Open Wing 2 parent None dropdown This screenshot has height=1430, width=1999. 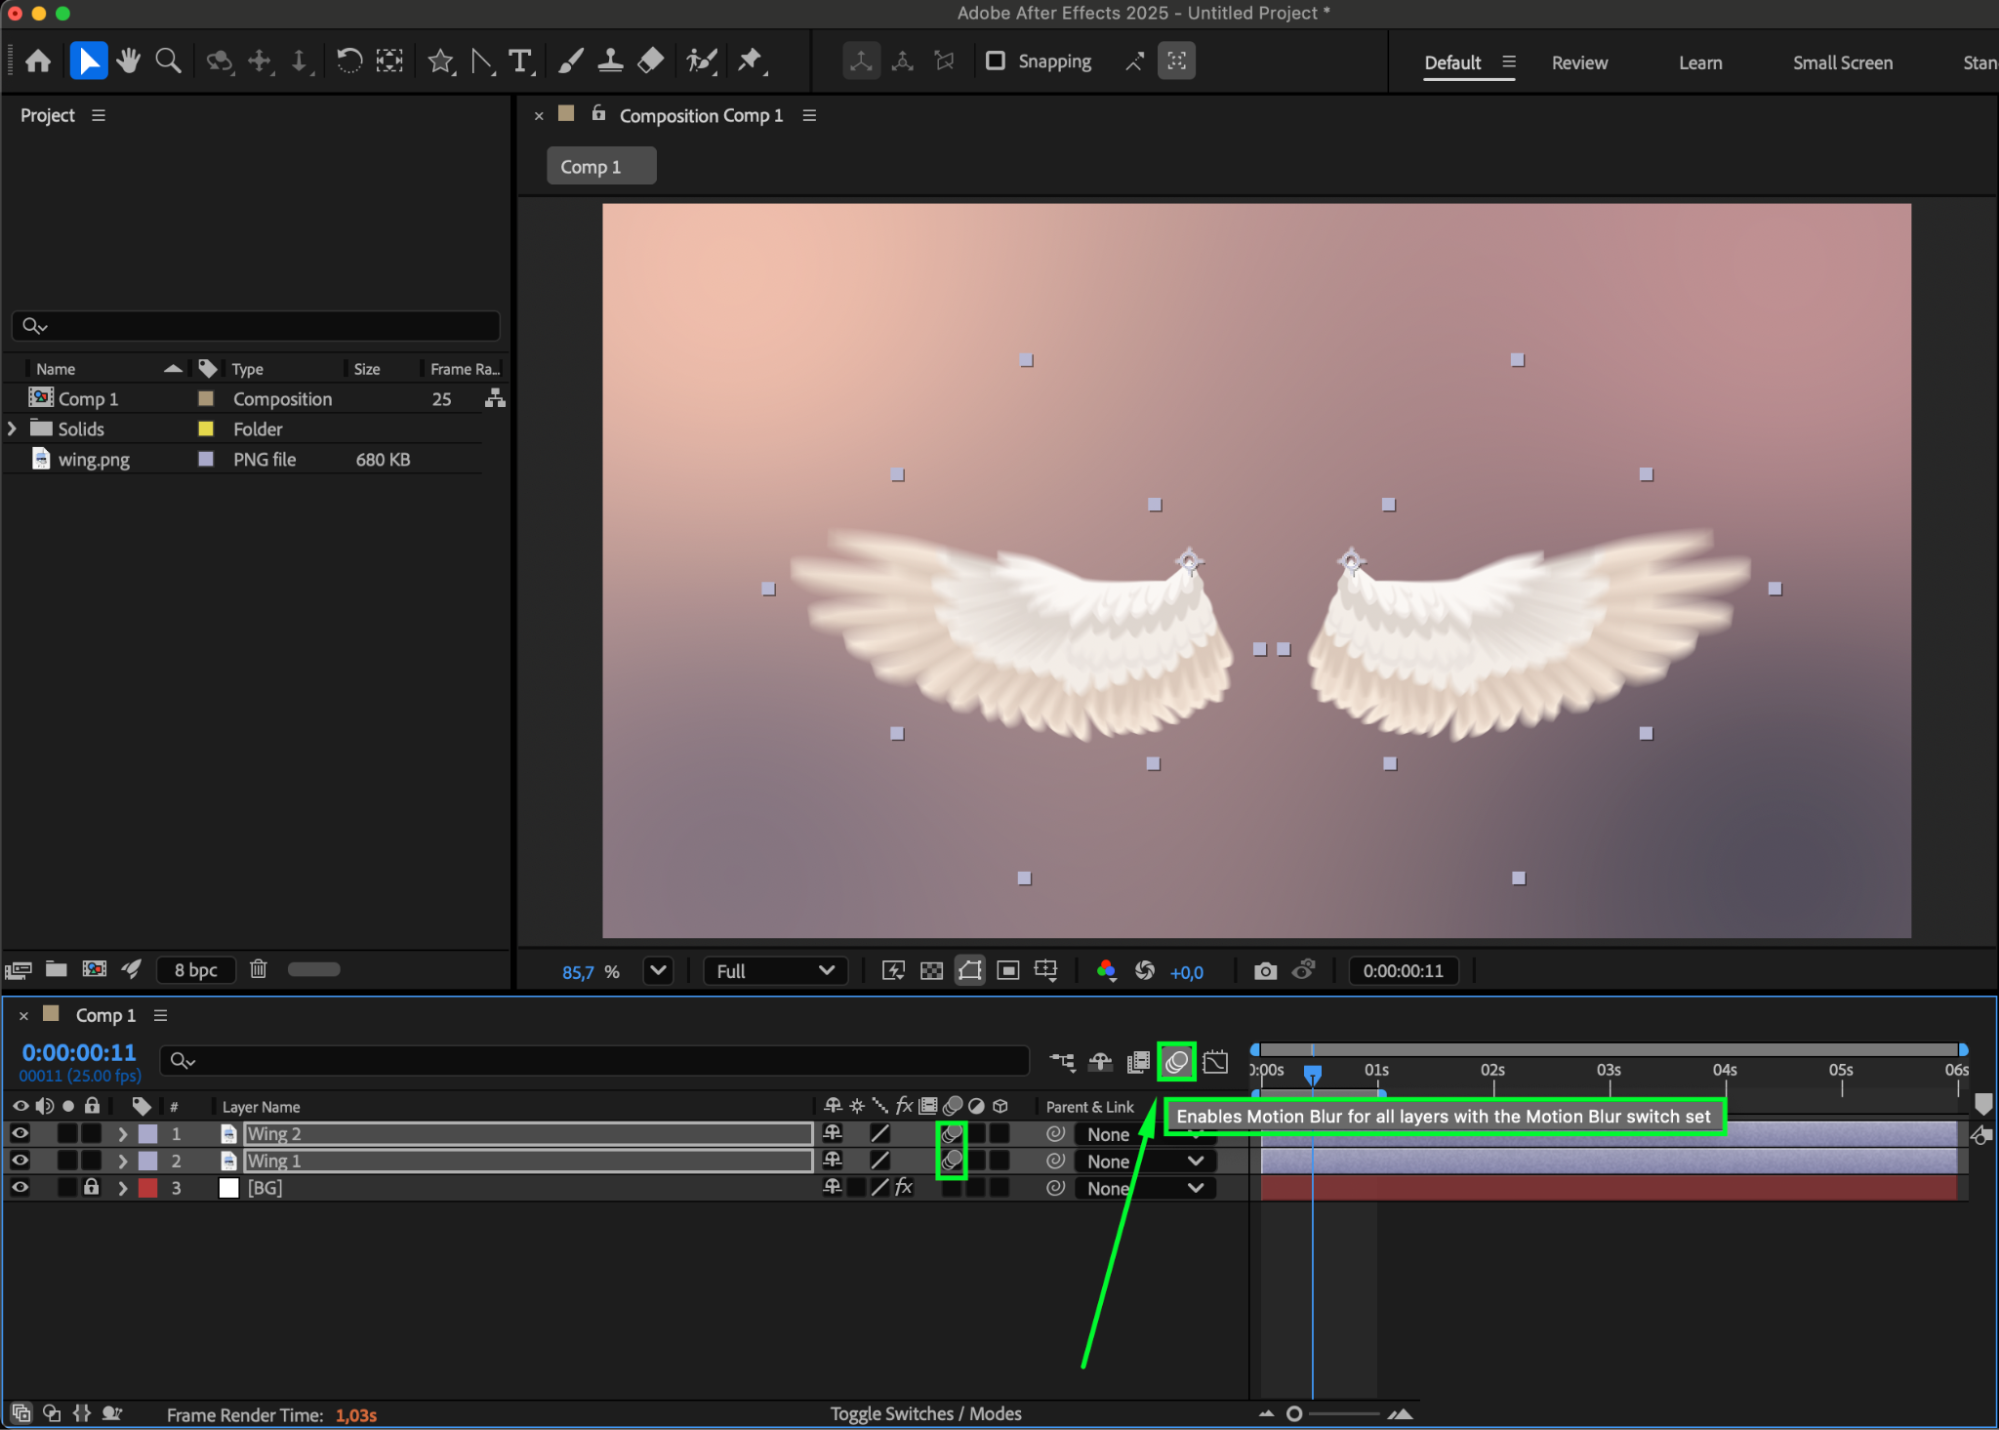[1144, 1134]
